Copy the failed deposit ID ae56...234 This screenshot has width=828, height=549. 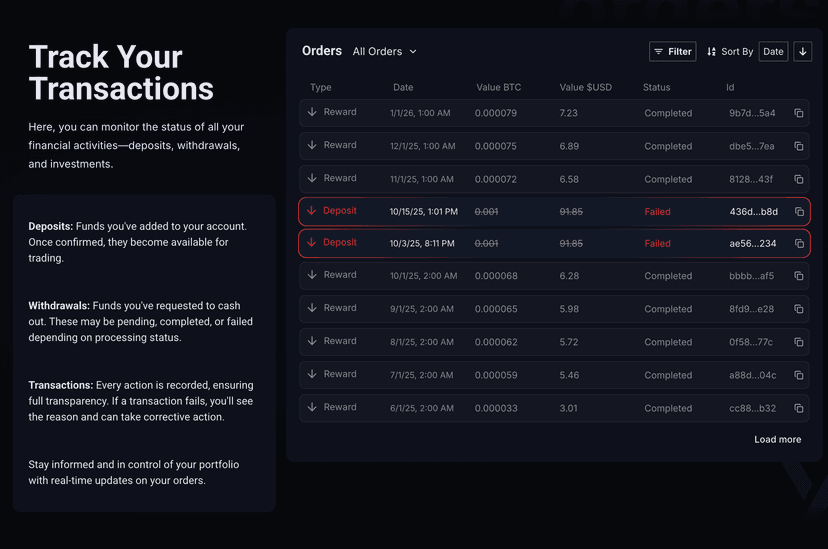(798, 244)
